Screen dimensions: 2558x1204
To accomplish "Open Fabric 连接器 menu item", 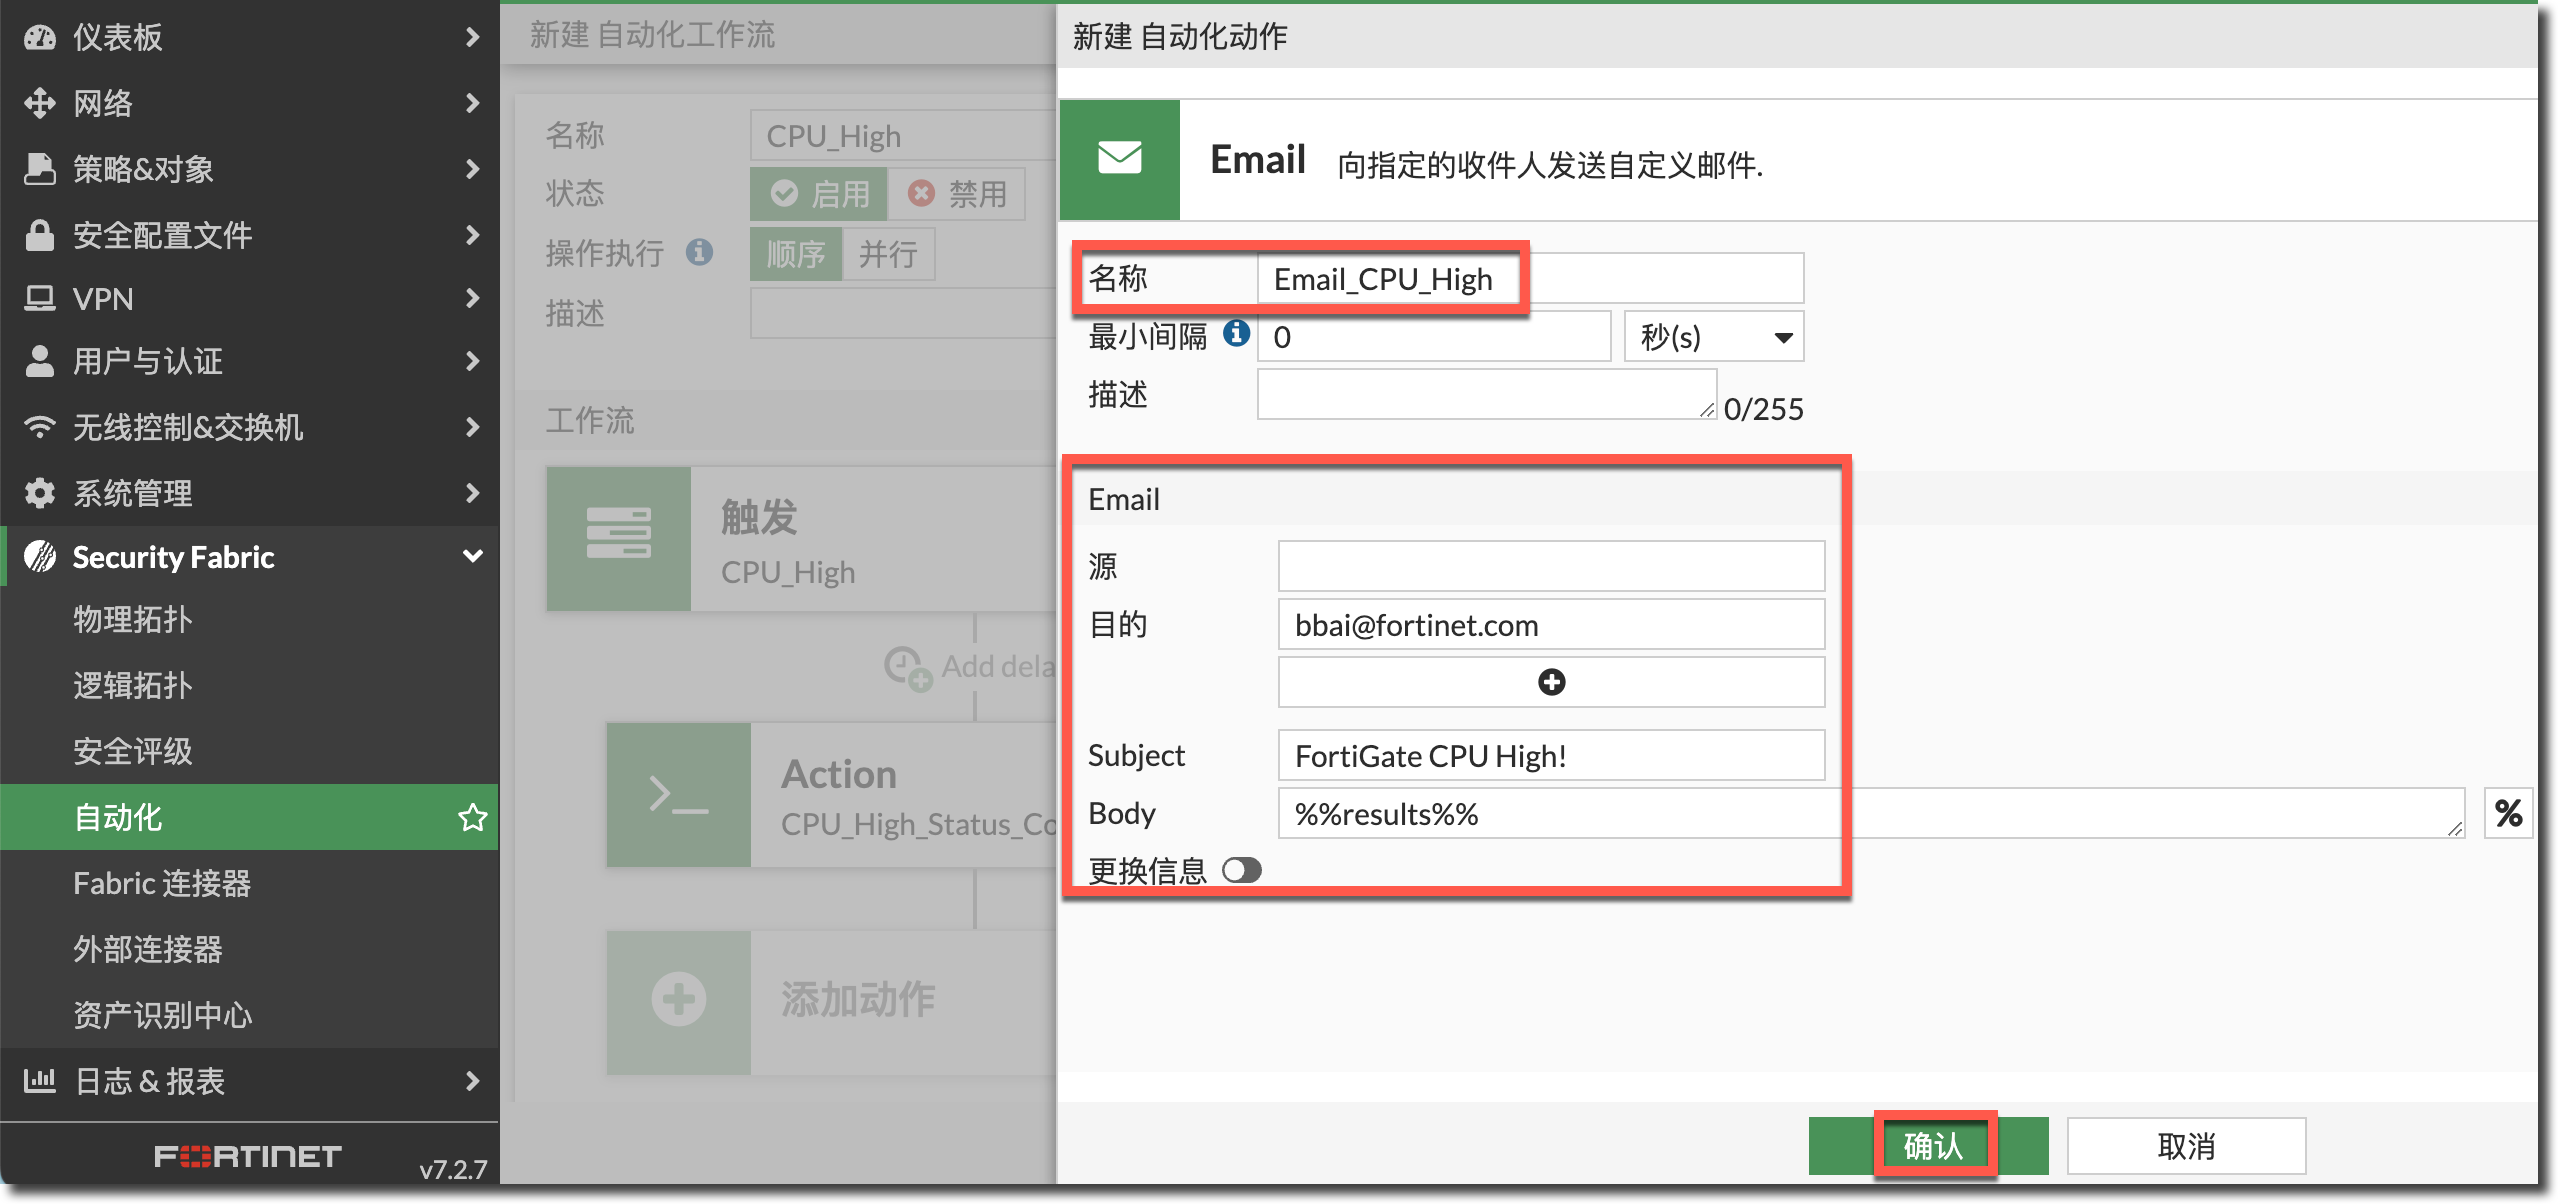I will (x=162, y=883).
